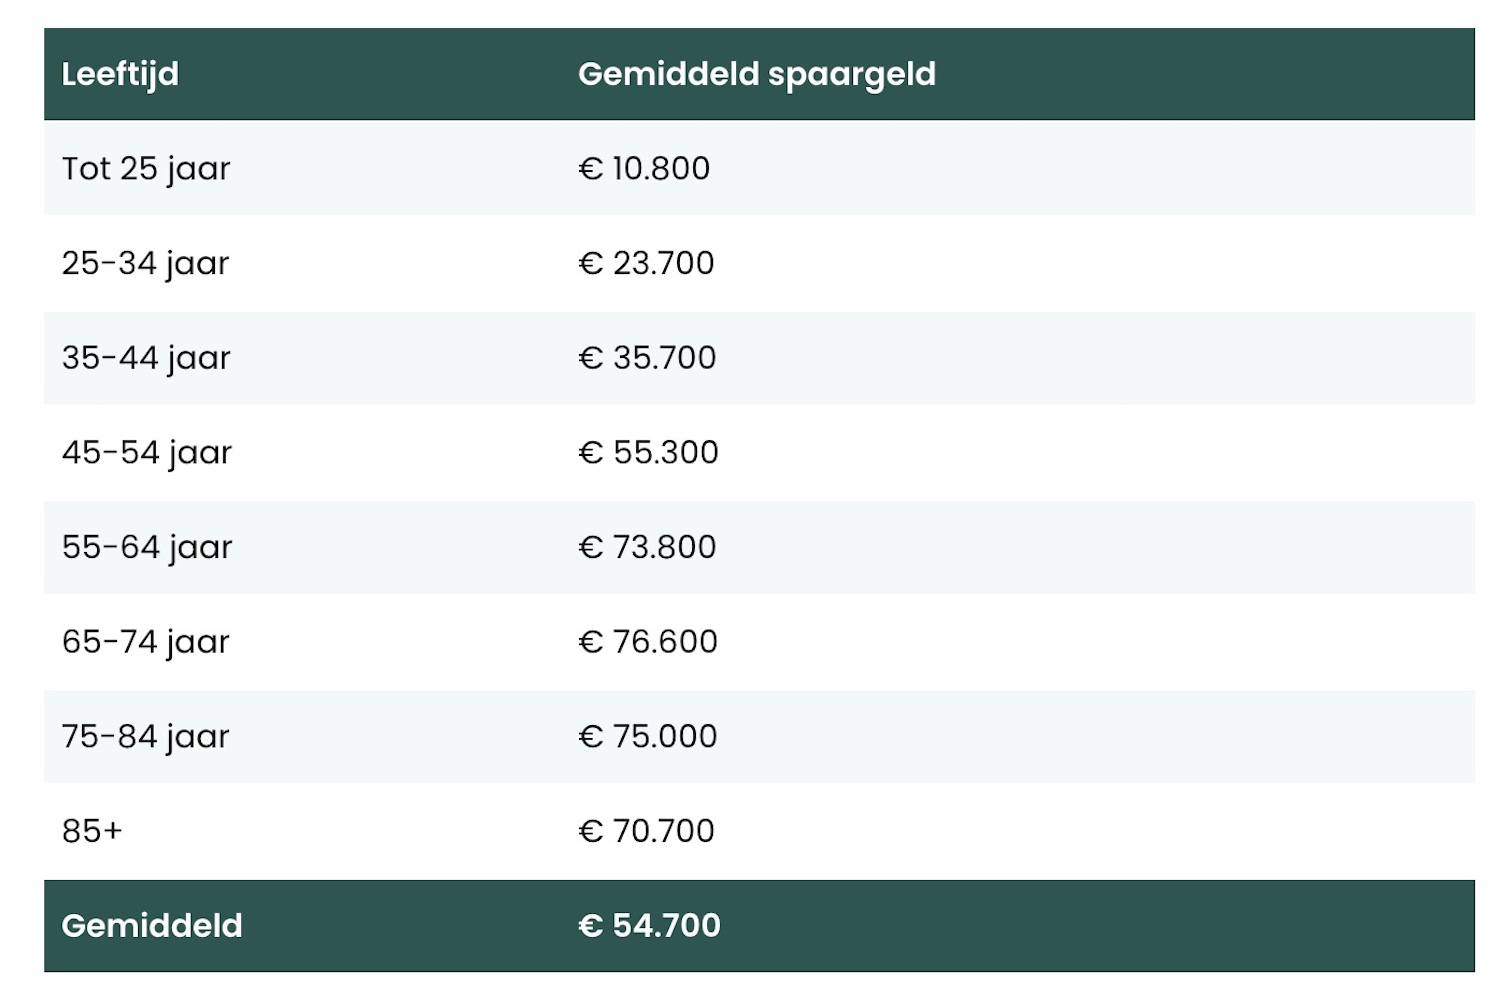Viewport: 1500px width, 996px height.
Task: Select the '75-84 jaar' age cell
Action: tap(146, 736)
